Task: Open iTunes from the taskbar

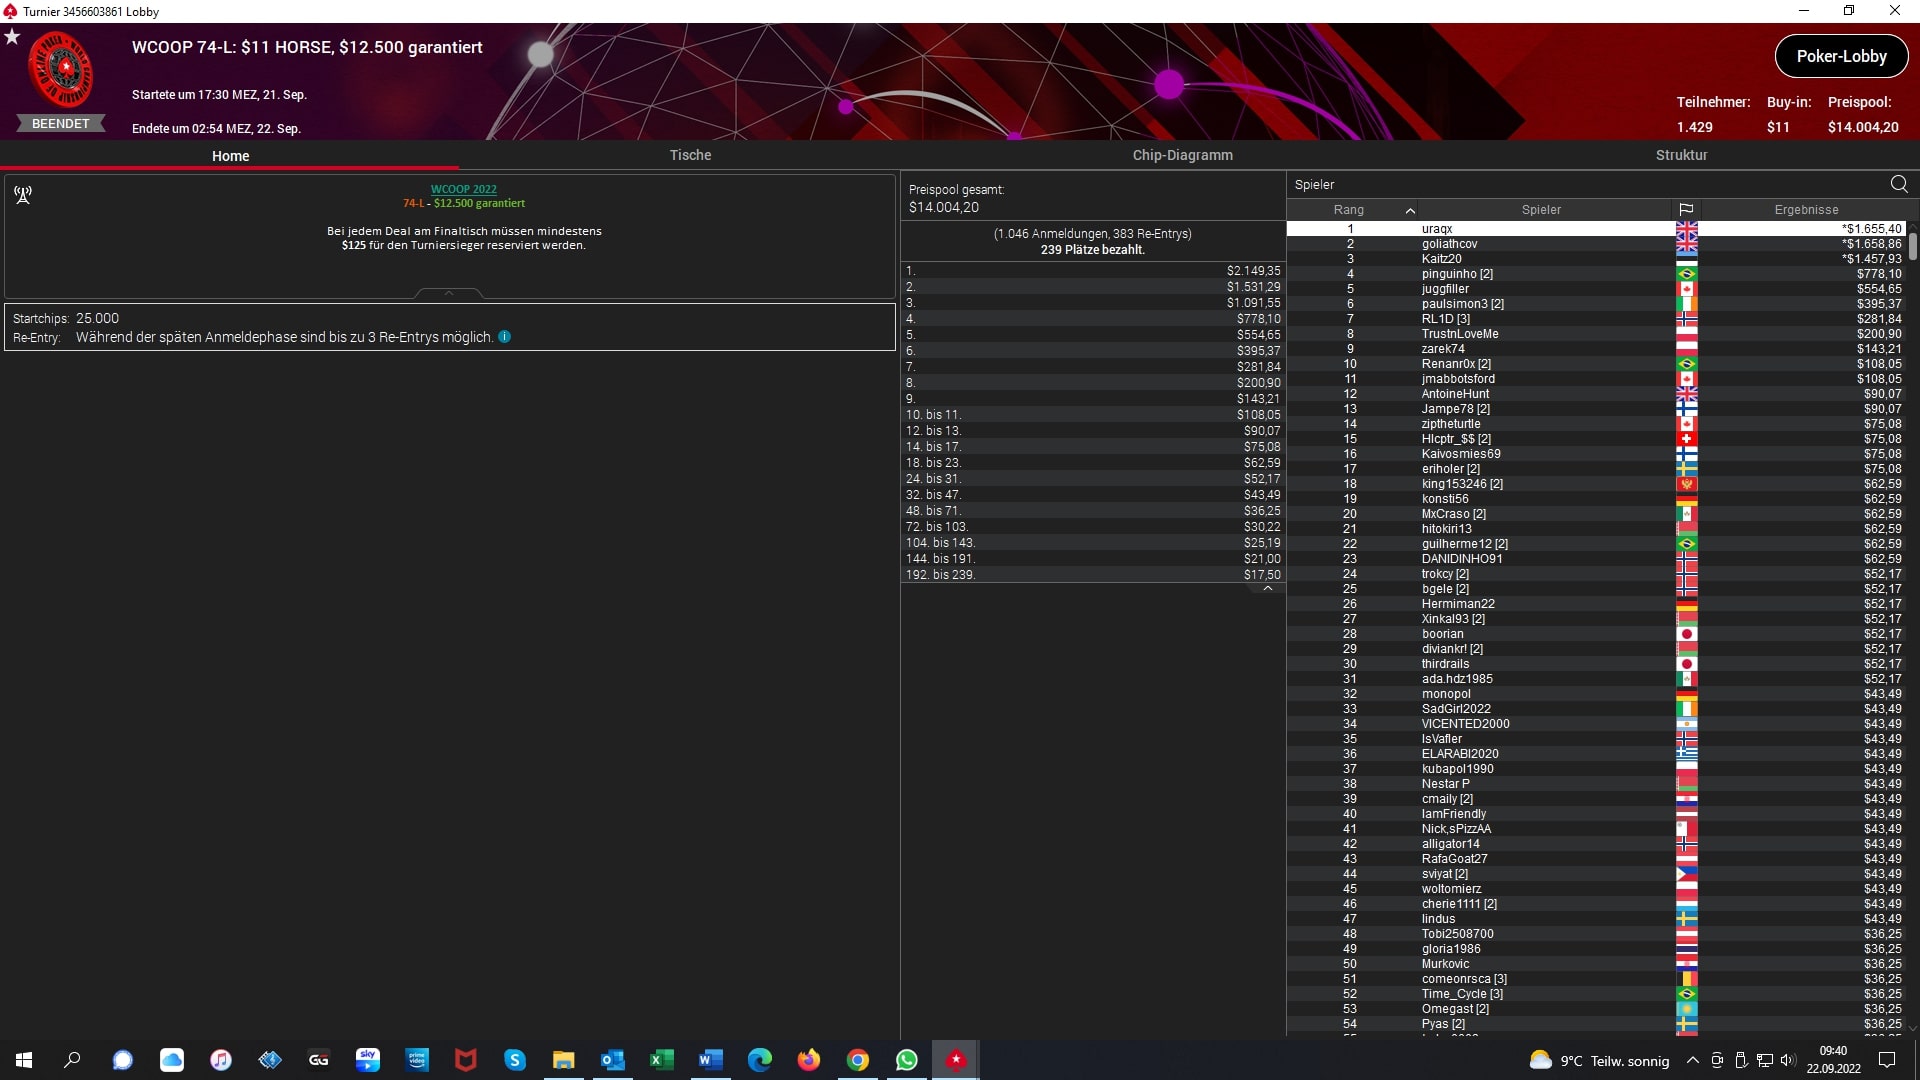Action: pos(221,1060)
